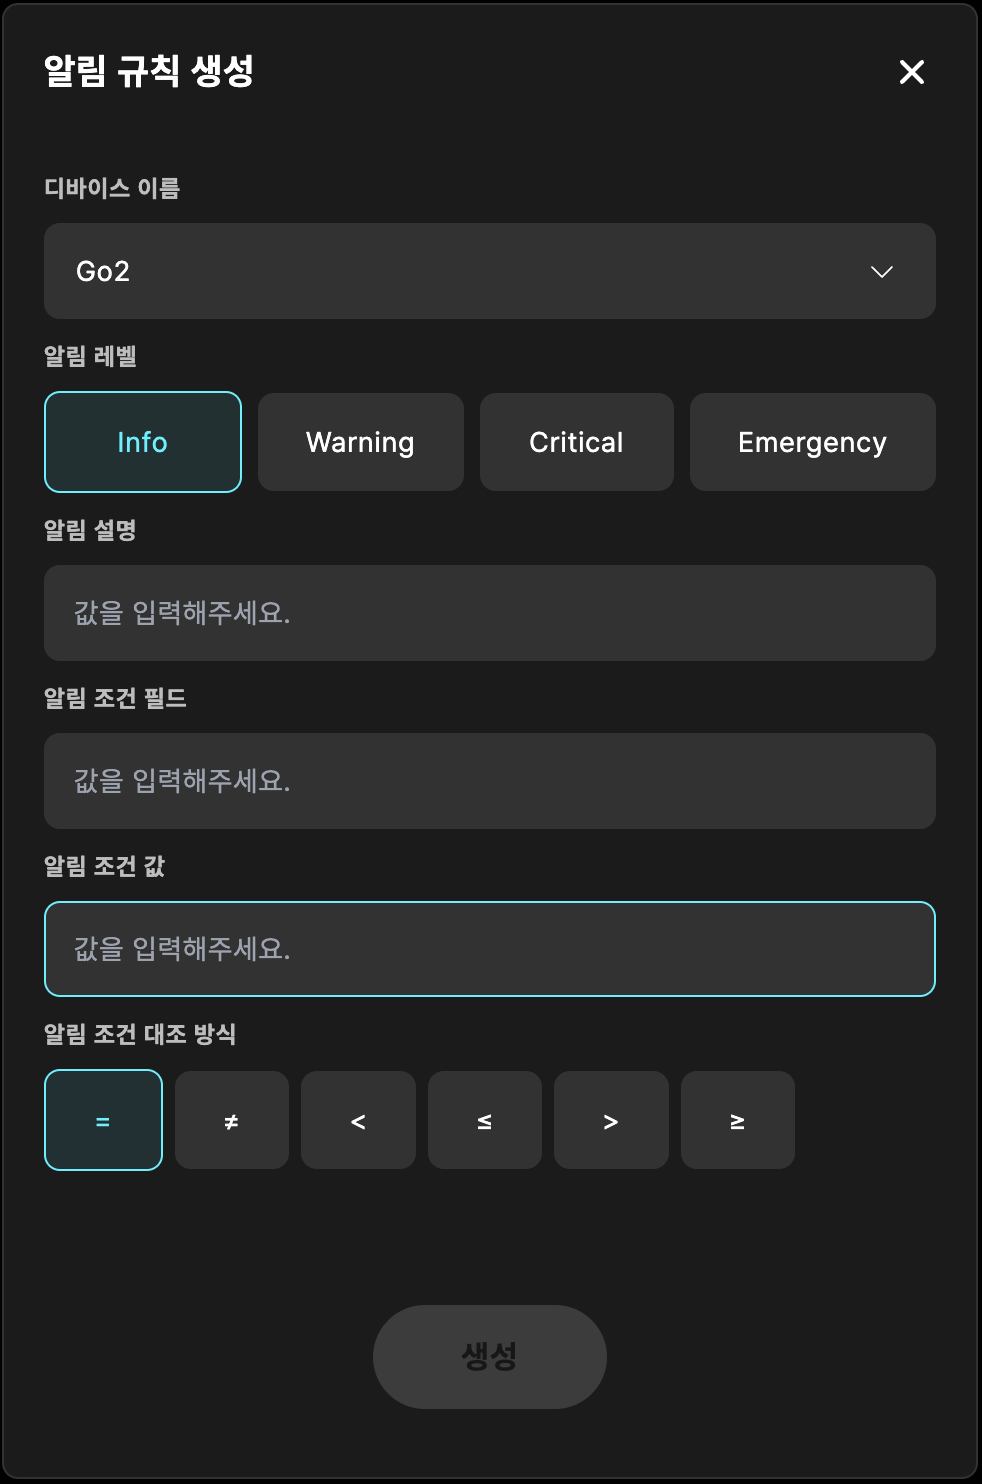Select the Warning alert level
Screen dimensions: 982x1484
(x=360, y=442)
